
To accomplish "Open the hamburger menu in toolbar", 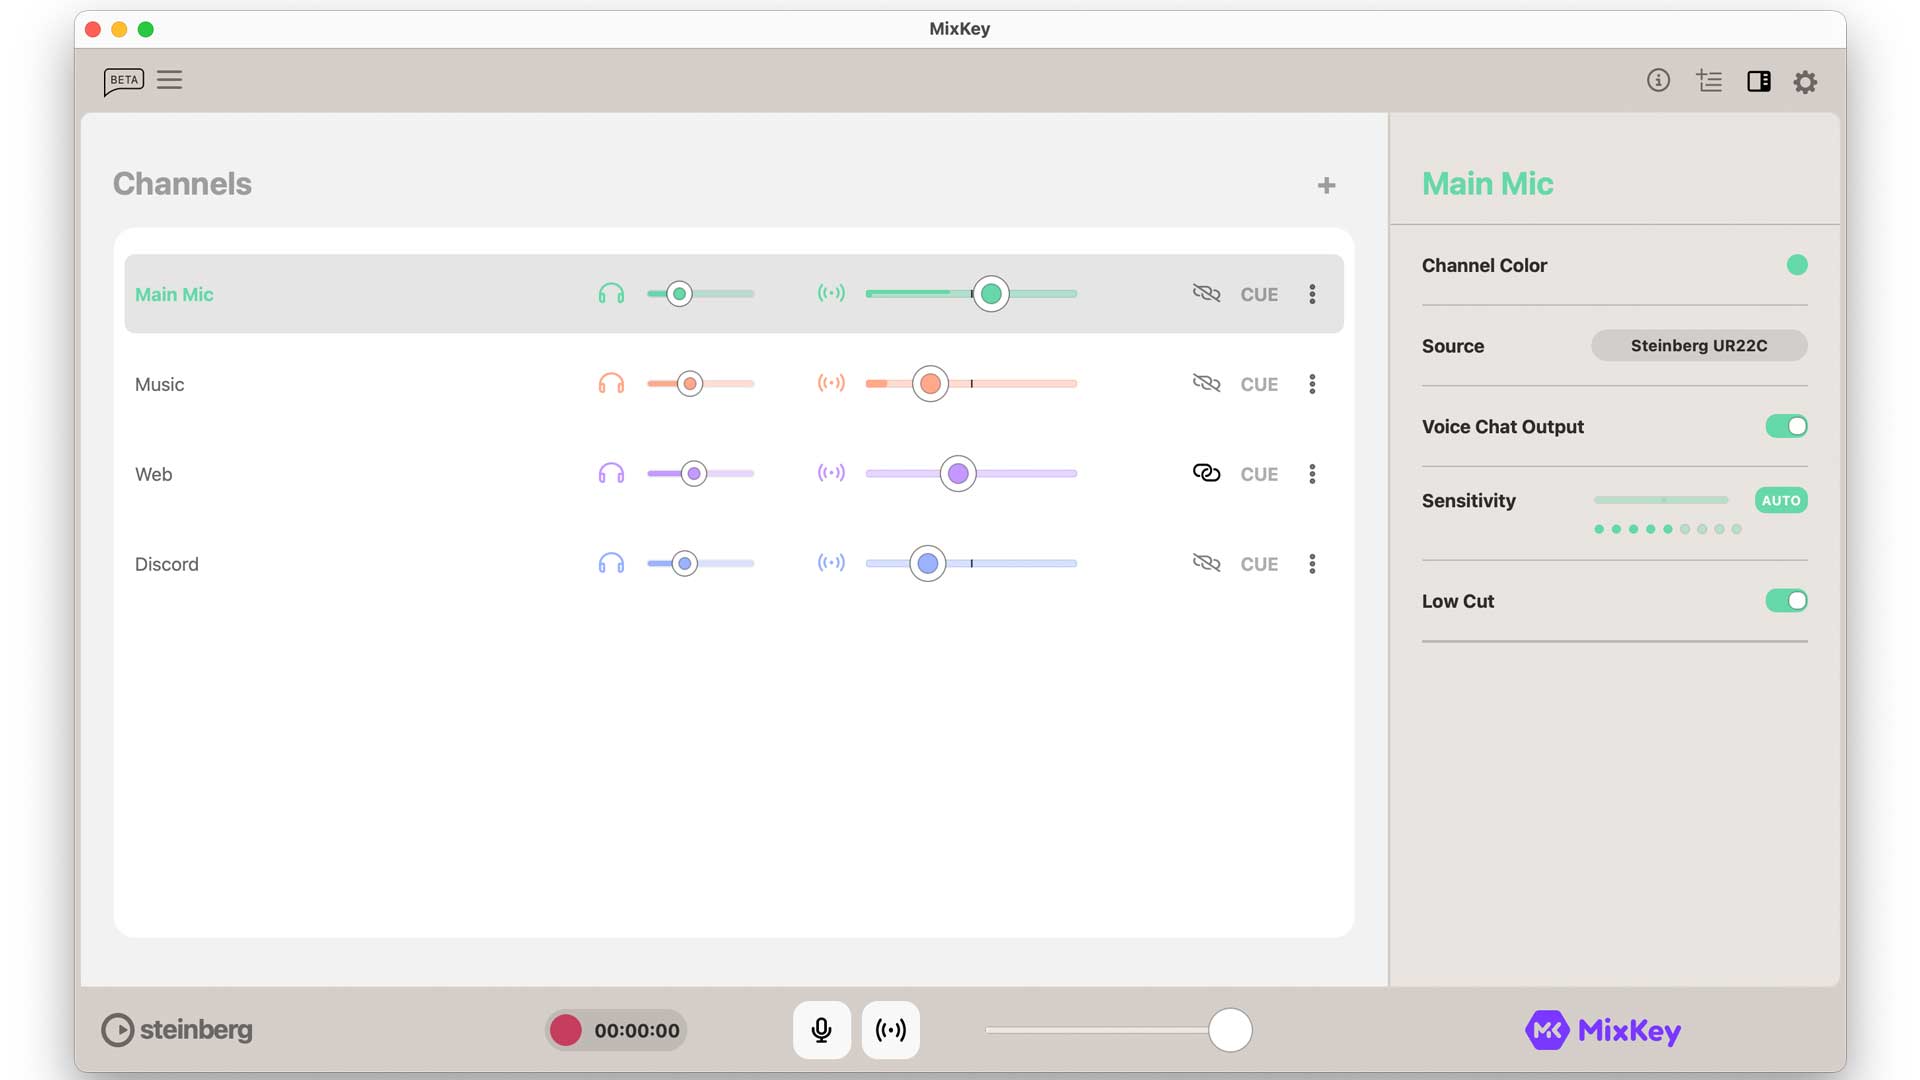I will pyautogui.click(x=170, y=80).
